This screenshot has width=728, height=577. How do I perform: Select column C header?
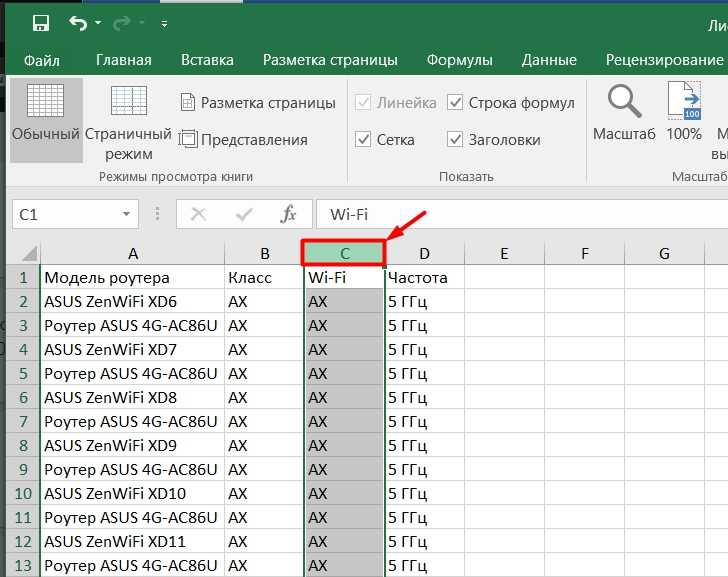[344, 253]
